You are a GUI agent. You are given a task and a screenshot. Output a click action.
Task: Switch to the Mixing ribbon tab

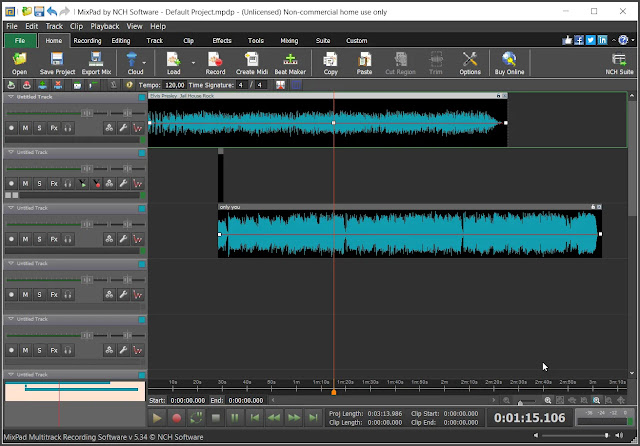(289, 40)
